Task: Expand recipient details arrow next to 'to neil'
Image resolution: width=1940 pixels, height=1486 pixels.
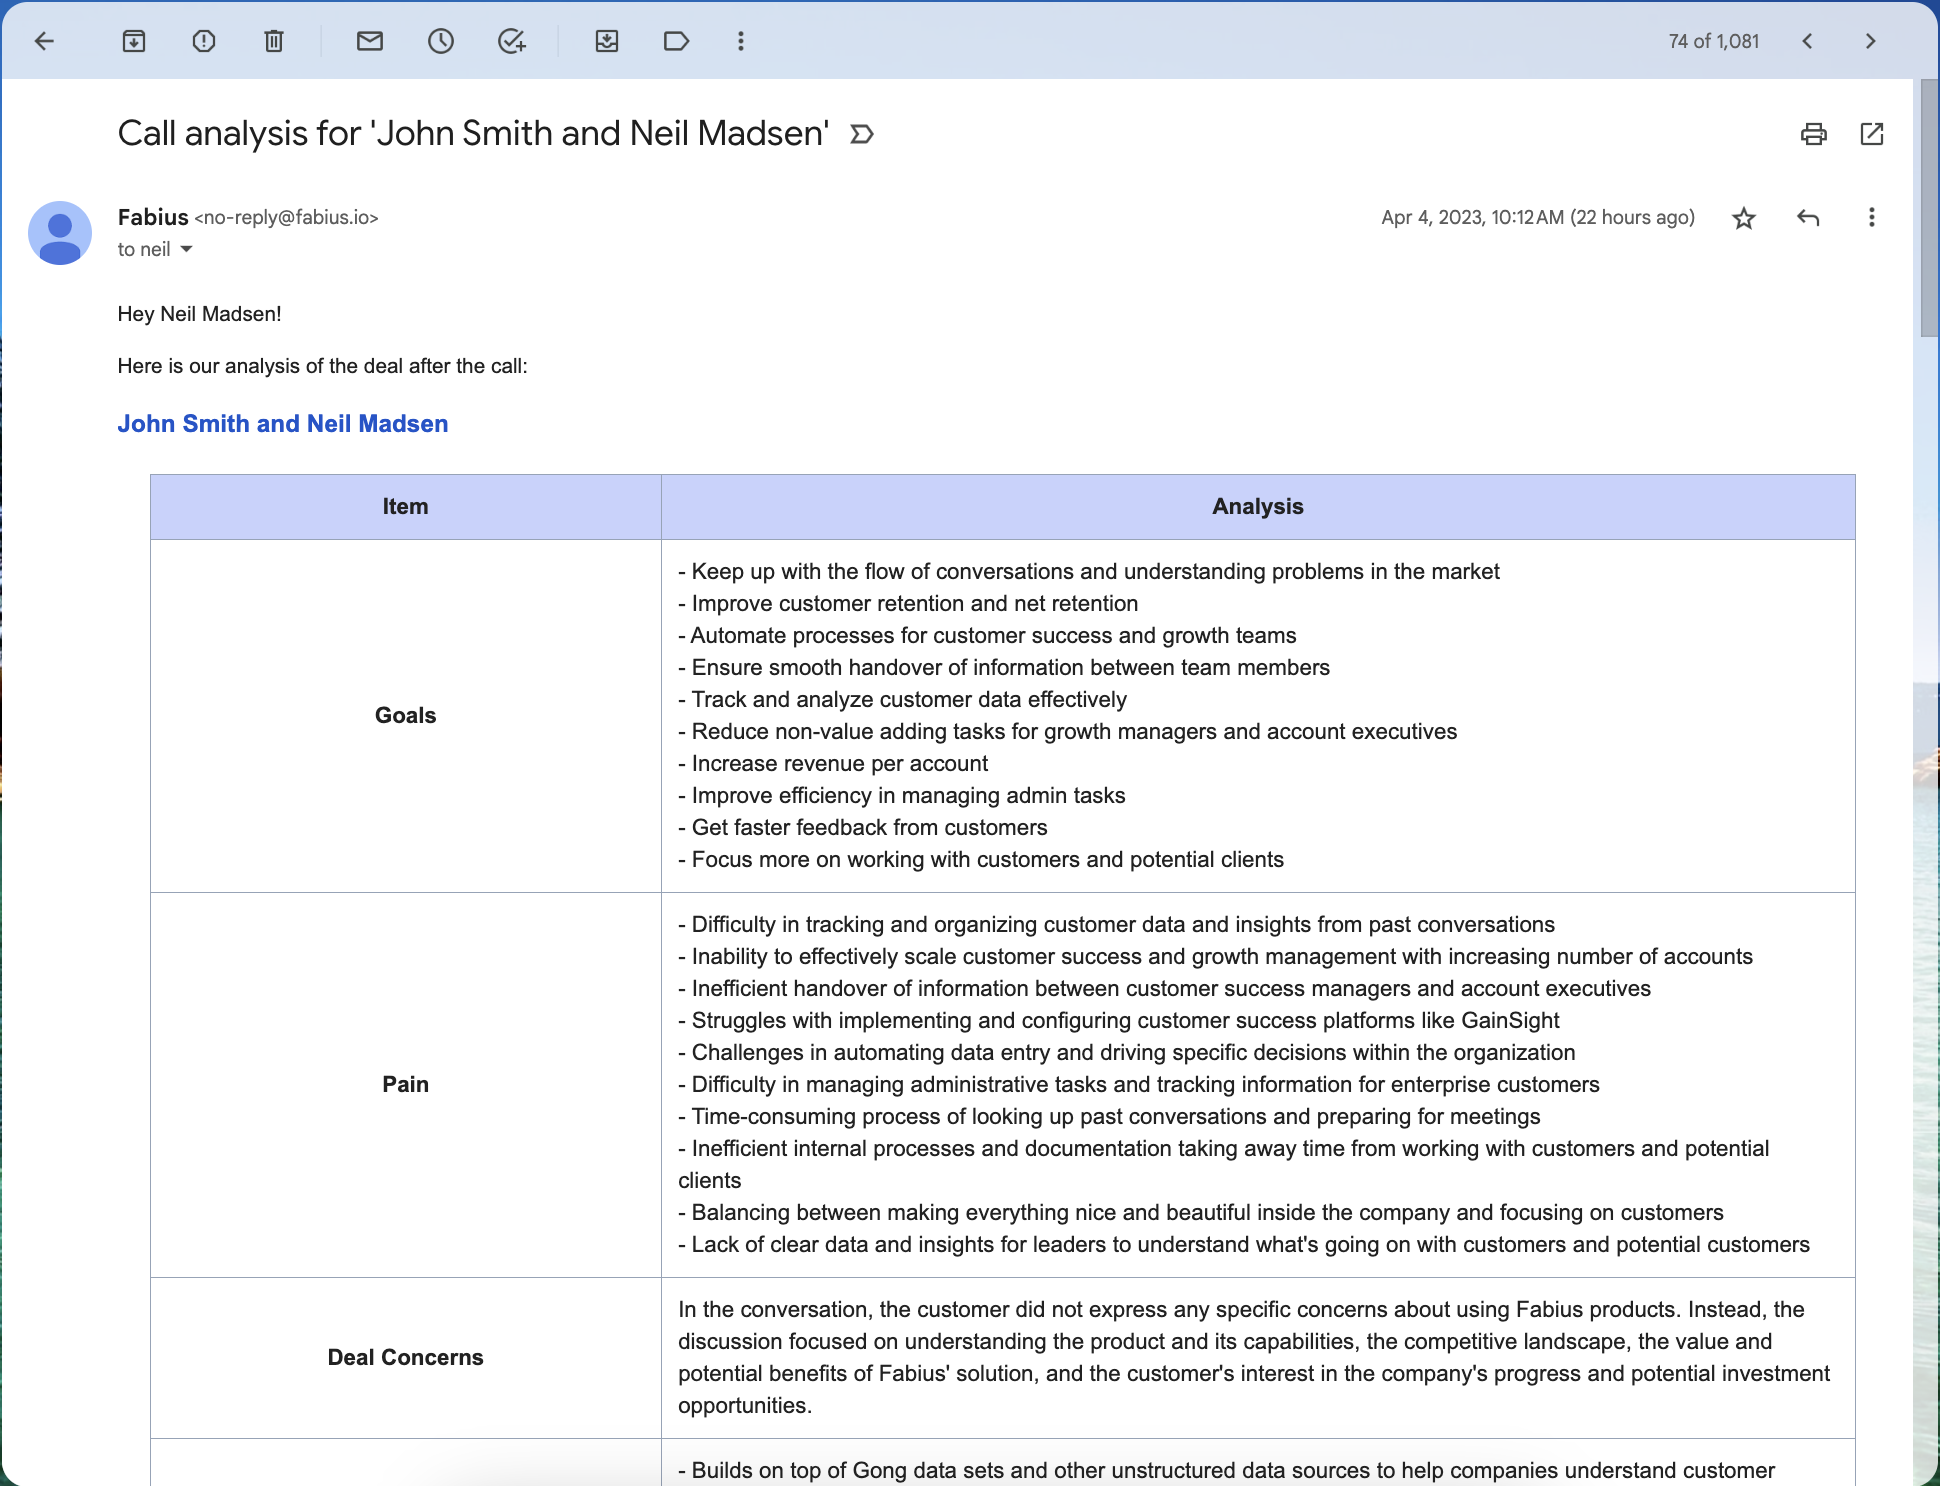Action: (x=186, y=249)
